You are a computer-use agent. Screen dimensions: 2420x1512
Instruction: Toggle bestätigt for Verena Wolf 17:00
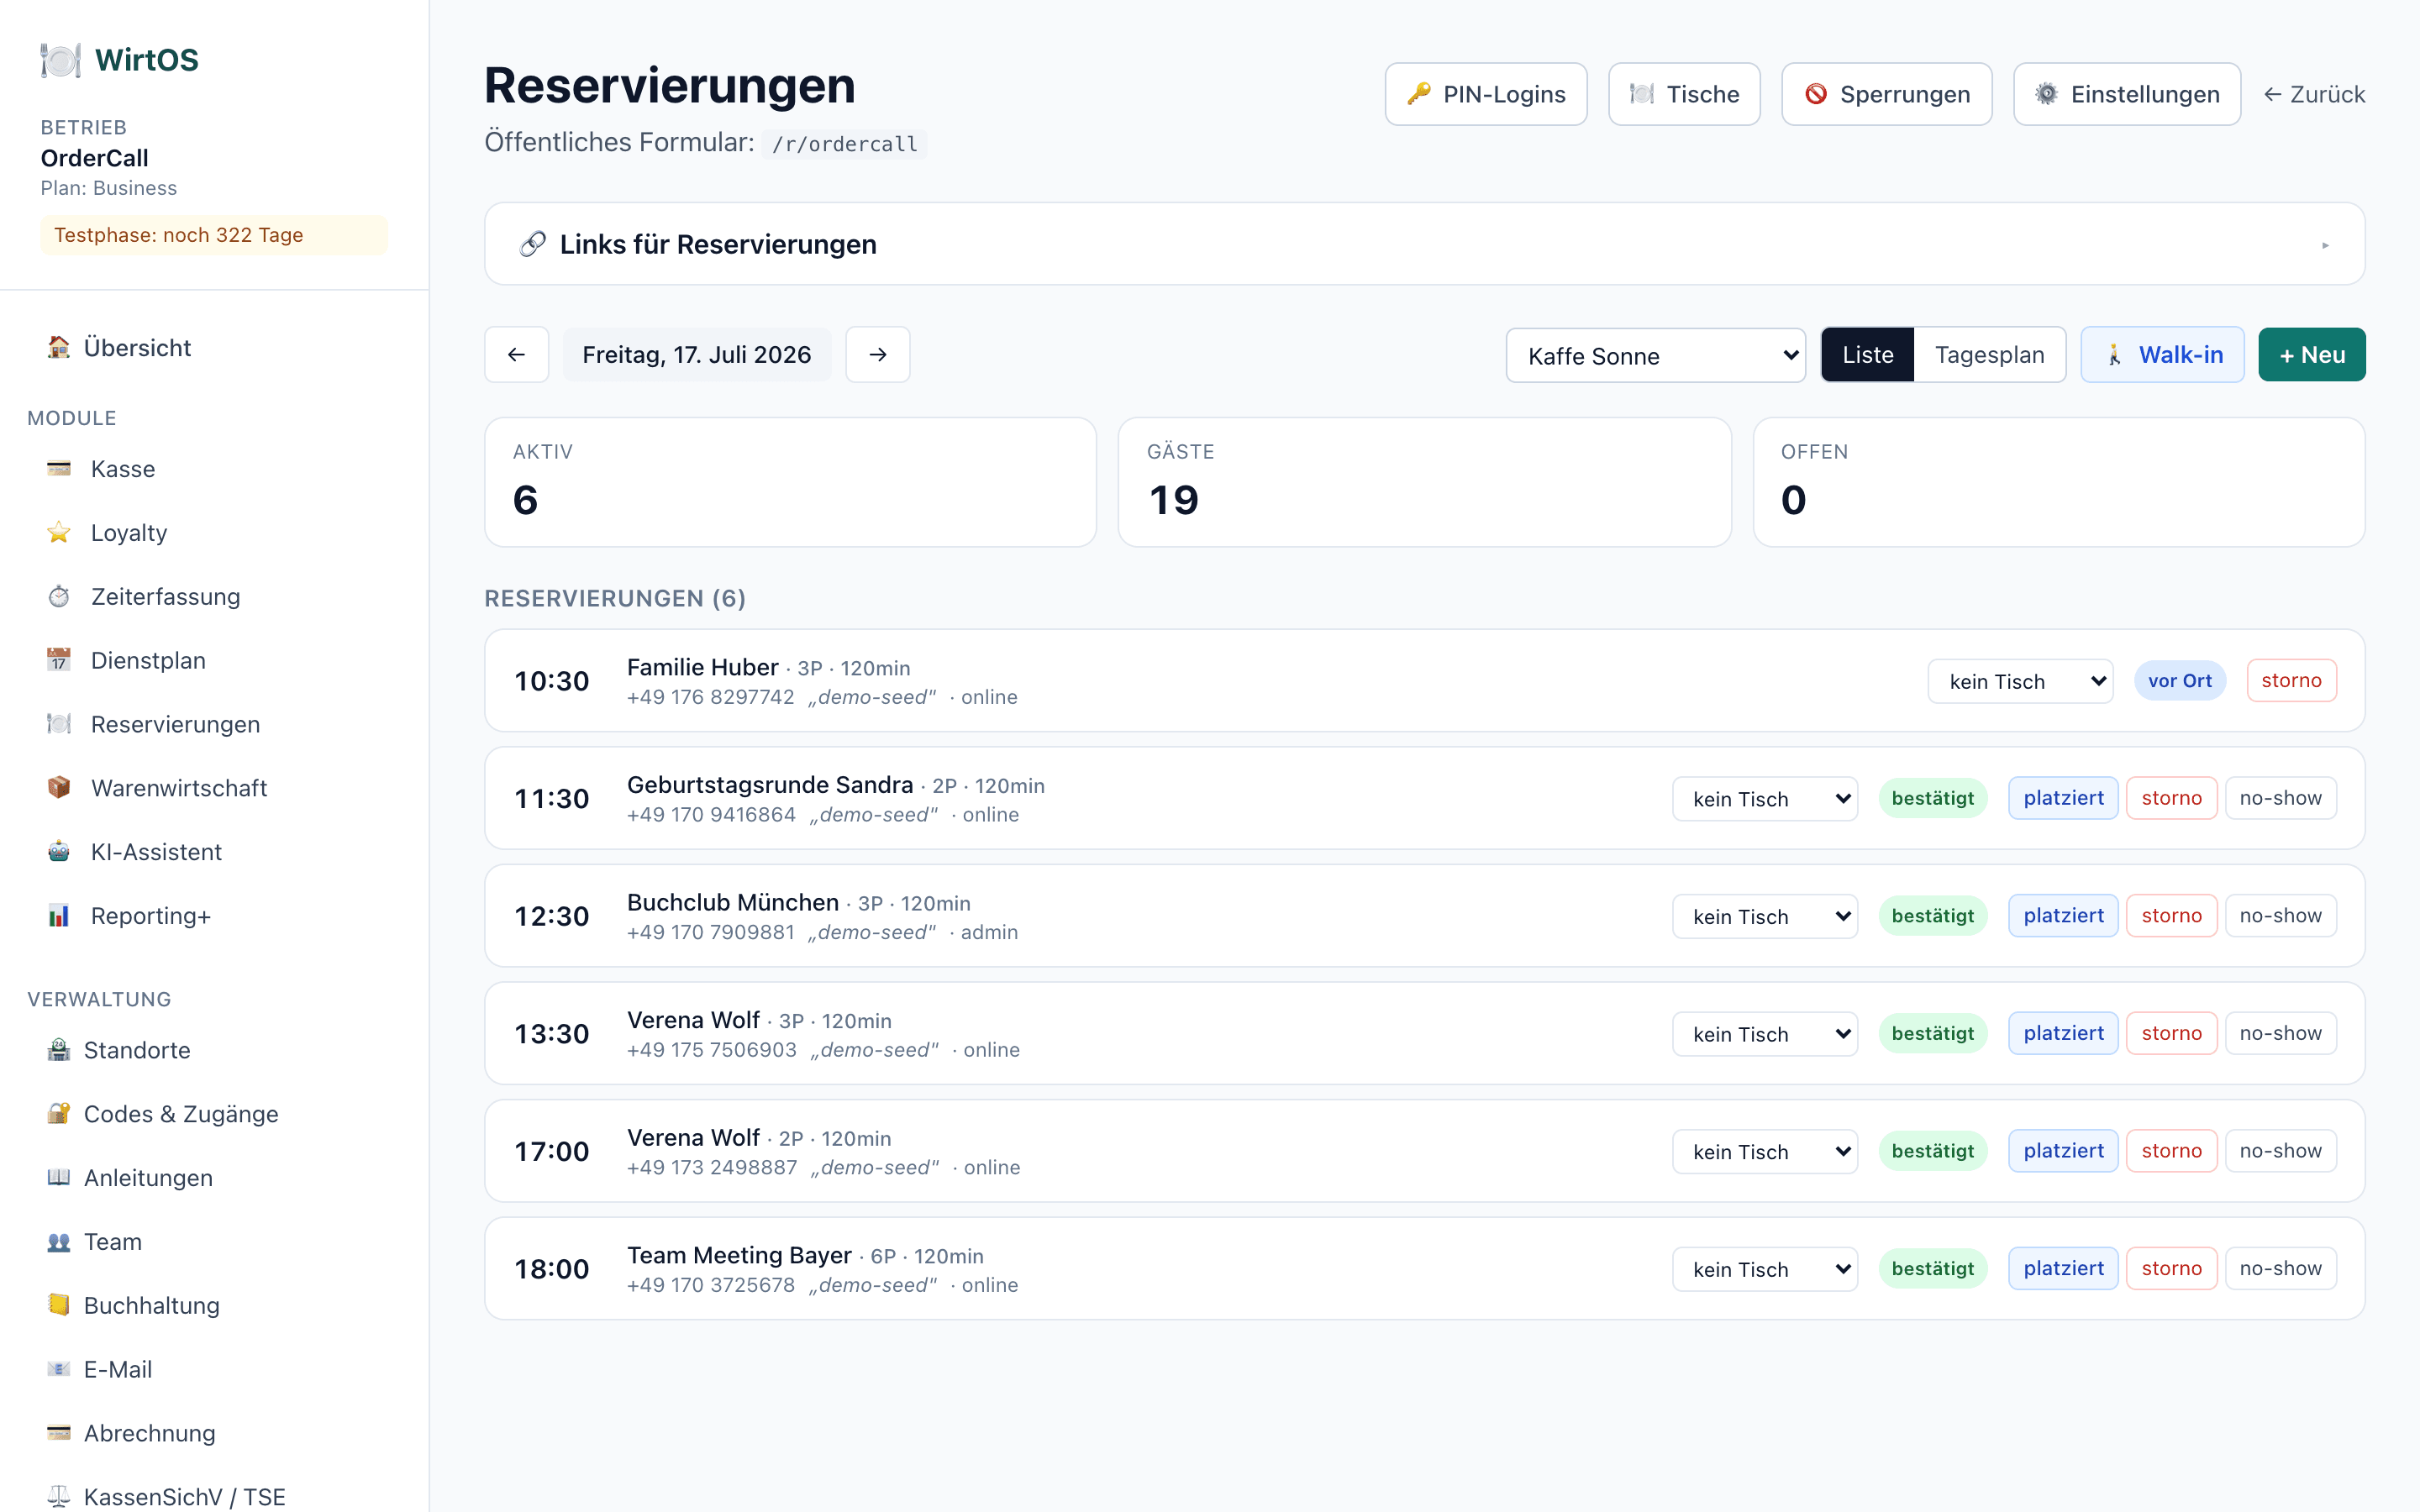[x=1932, y=1150]
